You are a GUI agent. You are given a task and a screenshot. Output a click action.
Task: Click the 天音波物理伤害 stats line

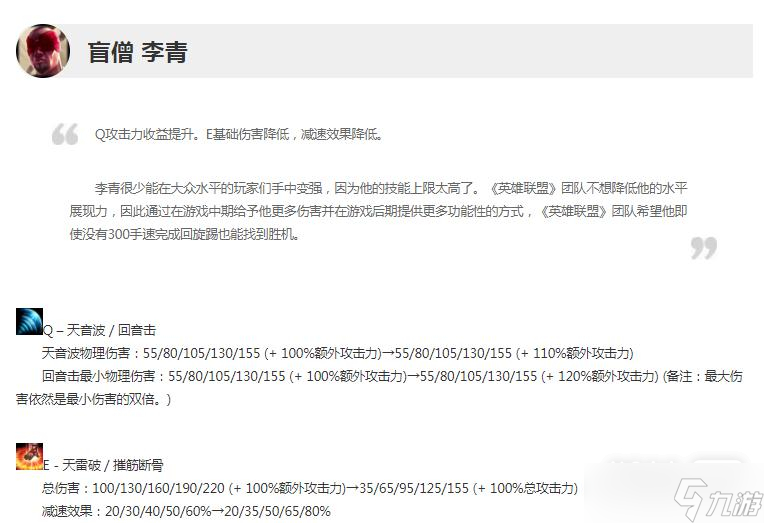click(338, 353)
